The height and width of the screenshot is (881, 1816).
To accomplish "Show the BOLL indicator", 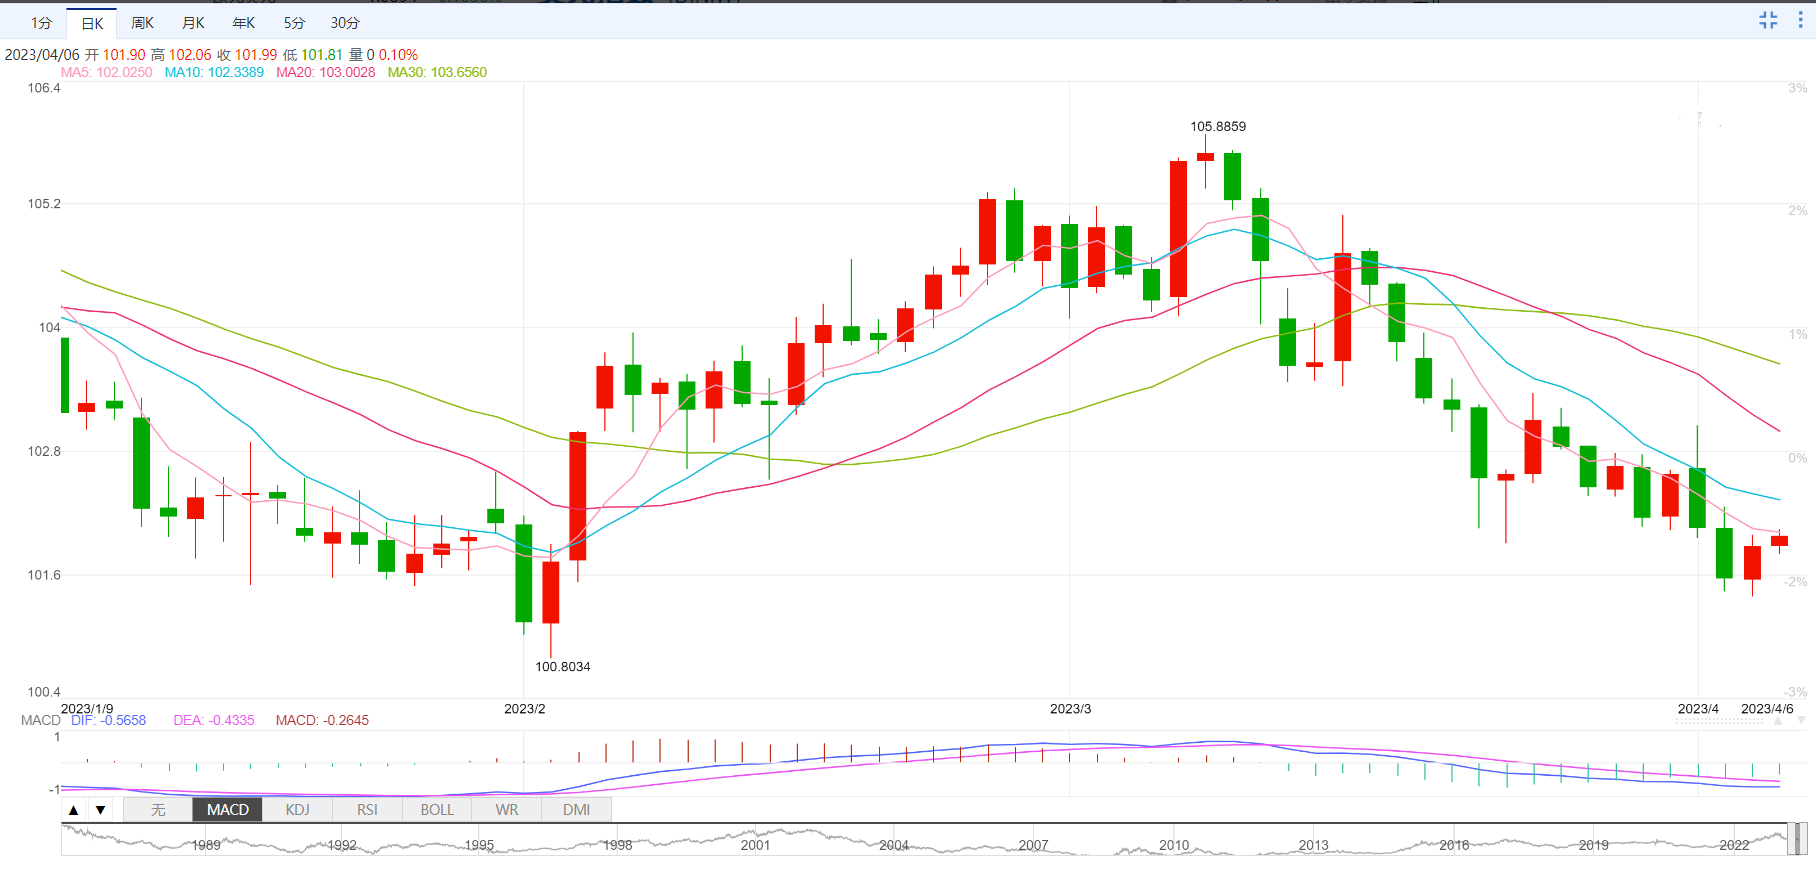I will click(x=437, y=810).
